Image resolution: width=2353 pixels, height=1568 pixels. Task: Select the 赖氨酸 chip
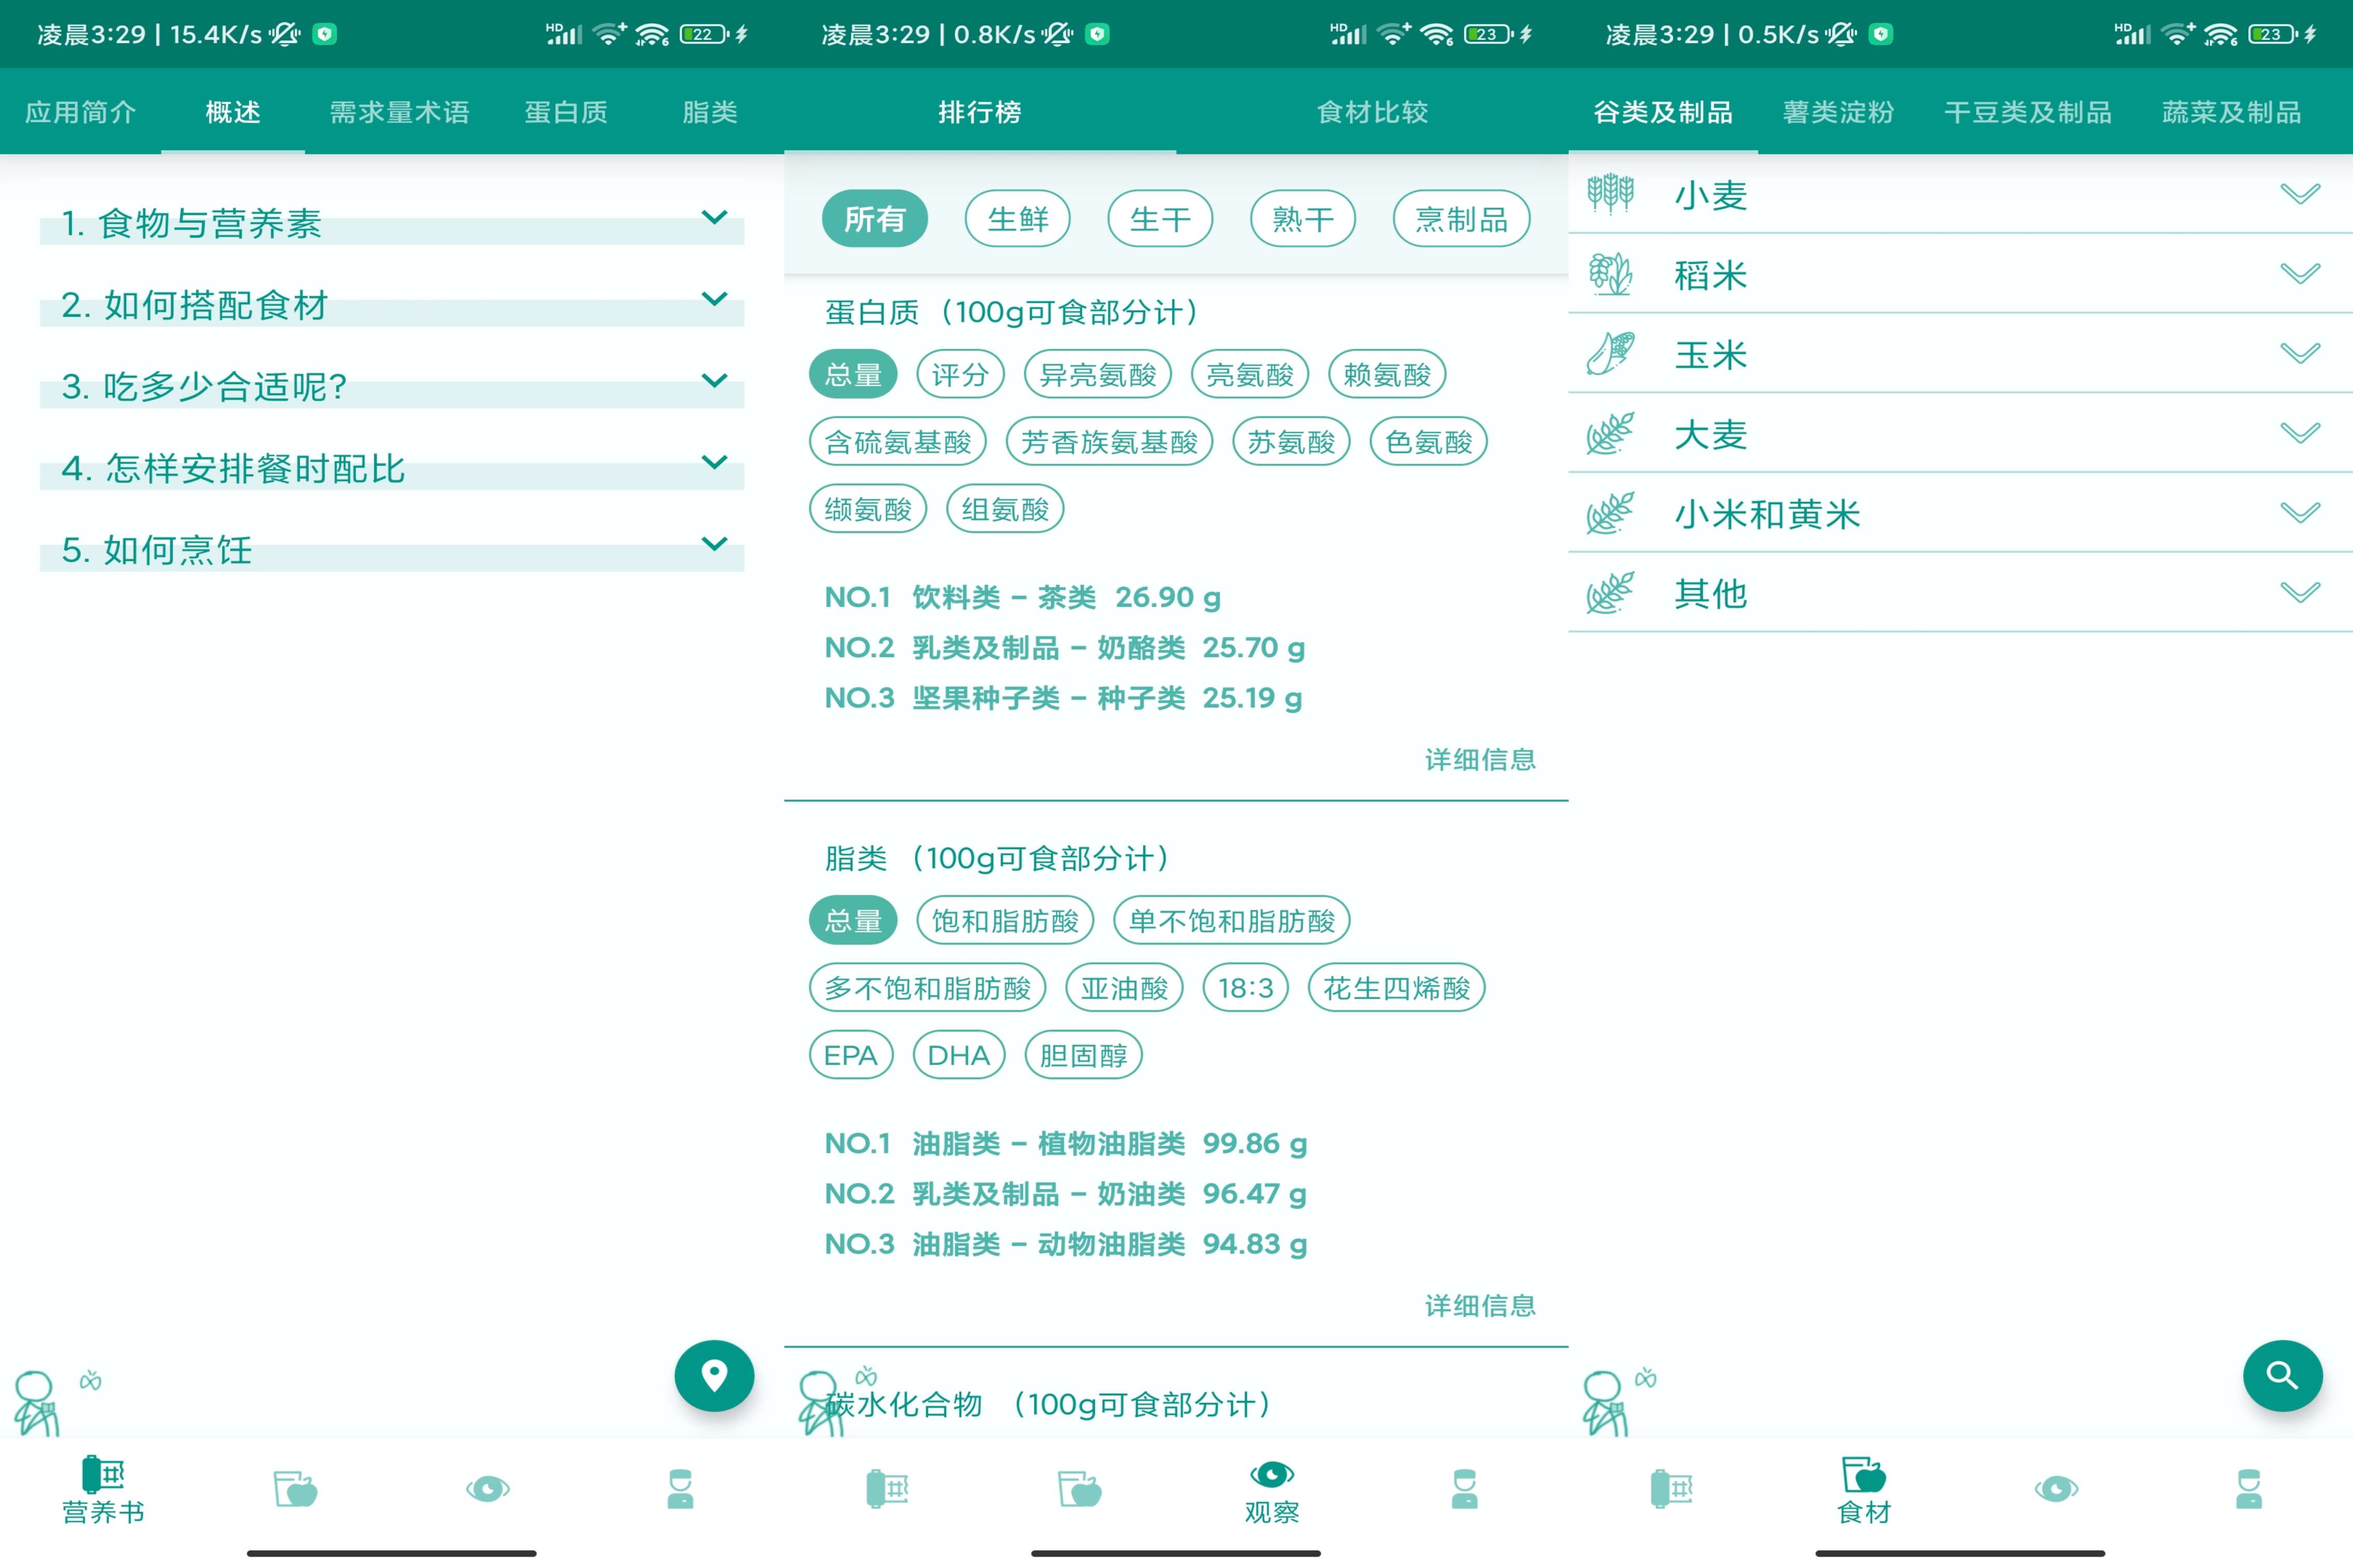coord(1387,375)
